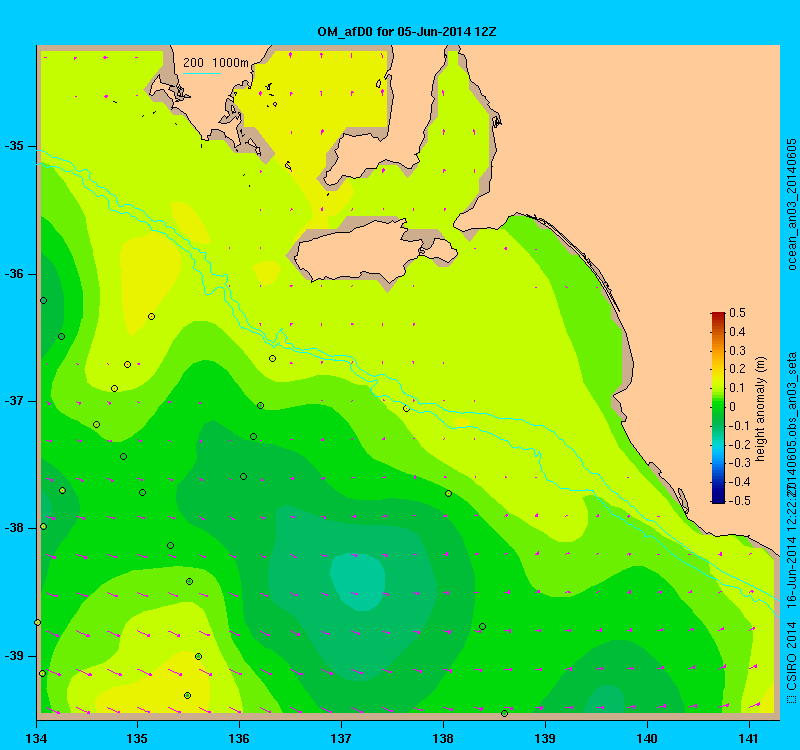Select the vertical "16-Jun-2014 12:22:27" timestamp

[x=791, y=547]
